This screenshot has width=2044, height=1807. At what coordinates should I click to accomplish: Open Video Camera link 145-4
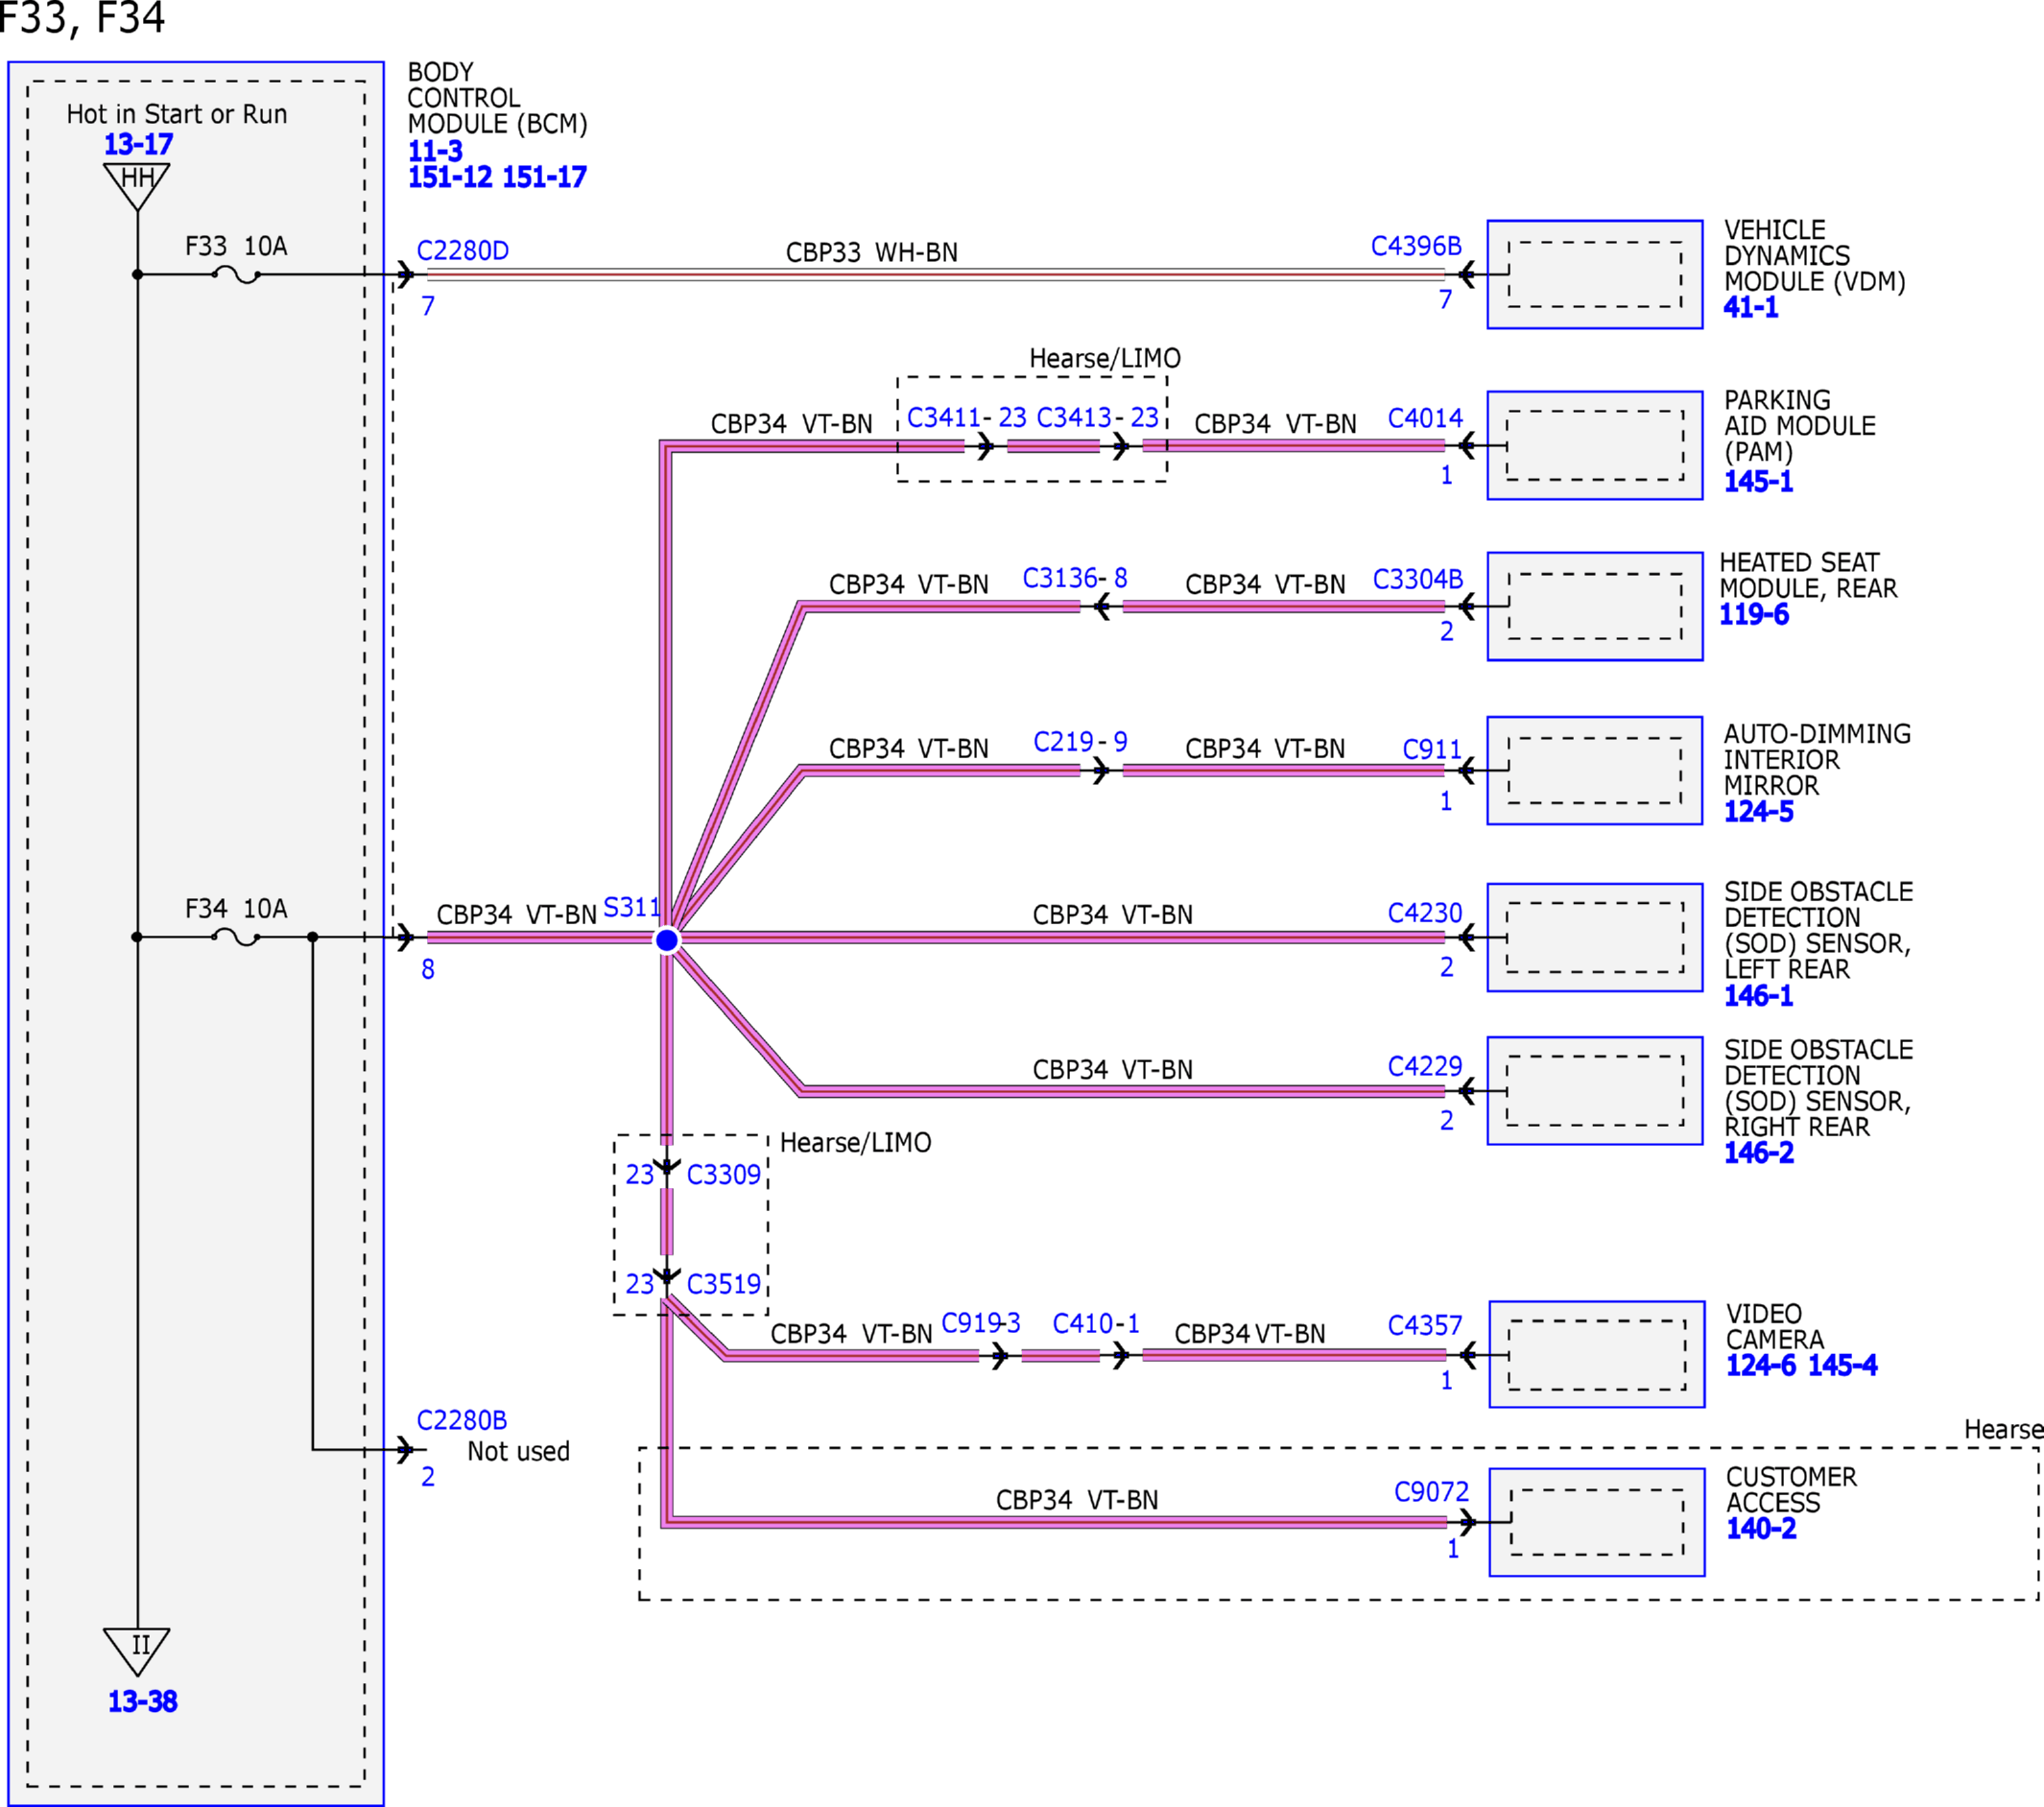point(1842,1364)
